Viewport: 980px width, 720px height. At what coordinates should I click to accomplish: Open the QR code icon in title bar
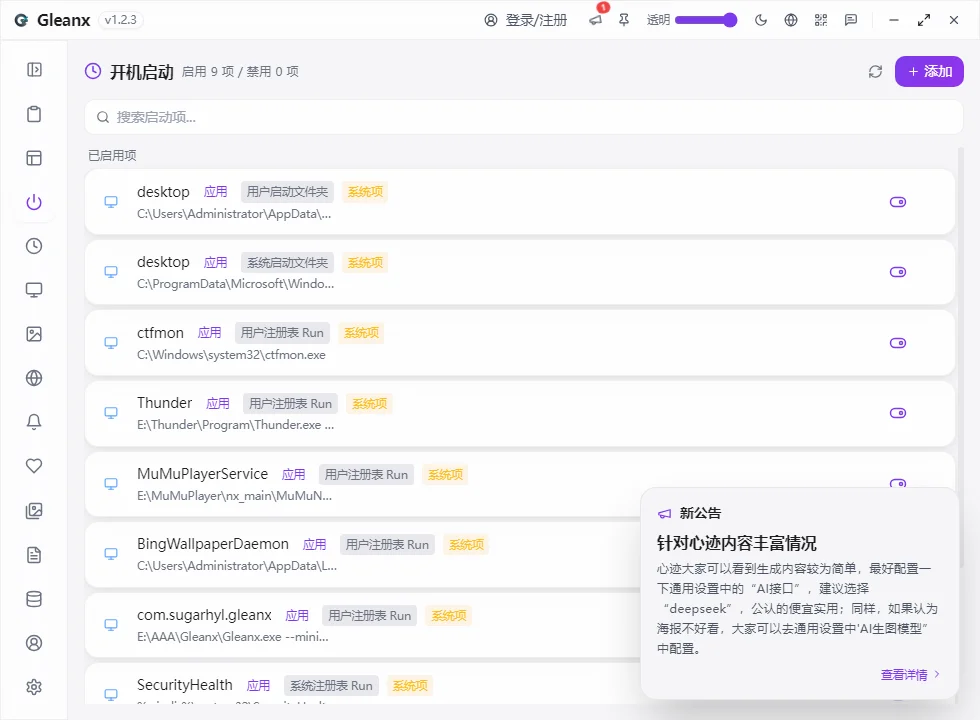821,20
